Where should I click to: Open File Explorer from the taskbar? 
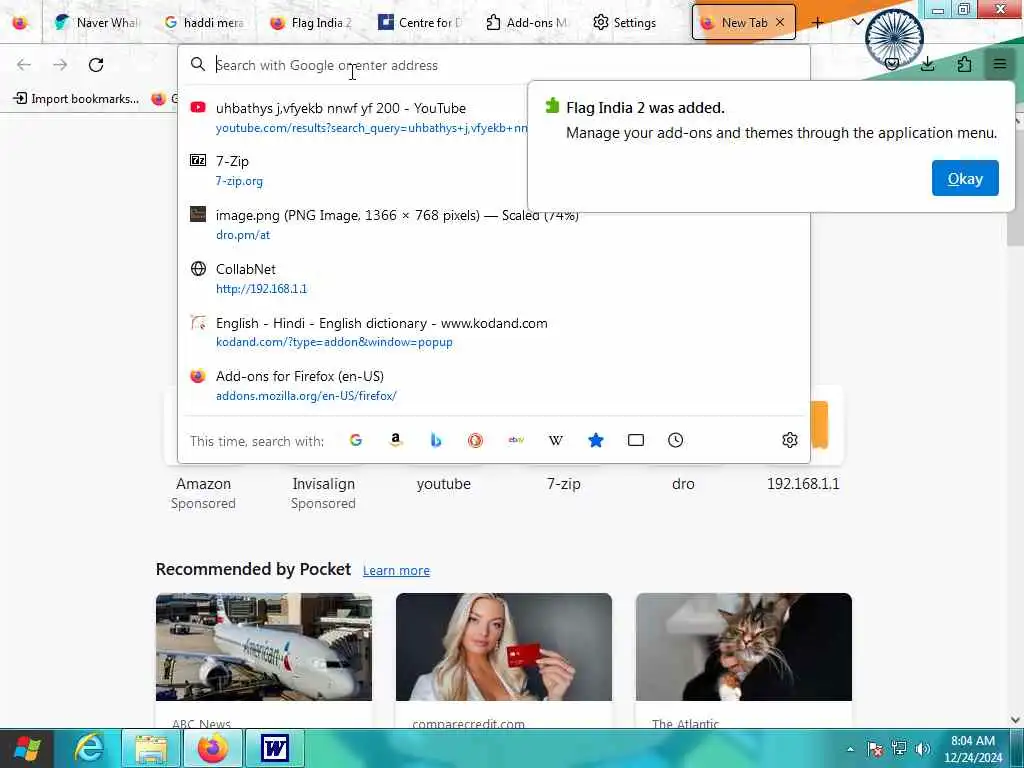[151, 748]
